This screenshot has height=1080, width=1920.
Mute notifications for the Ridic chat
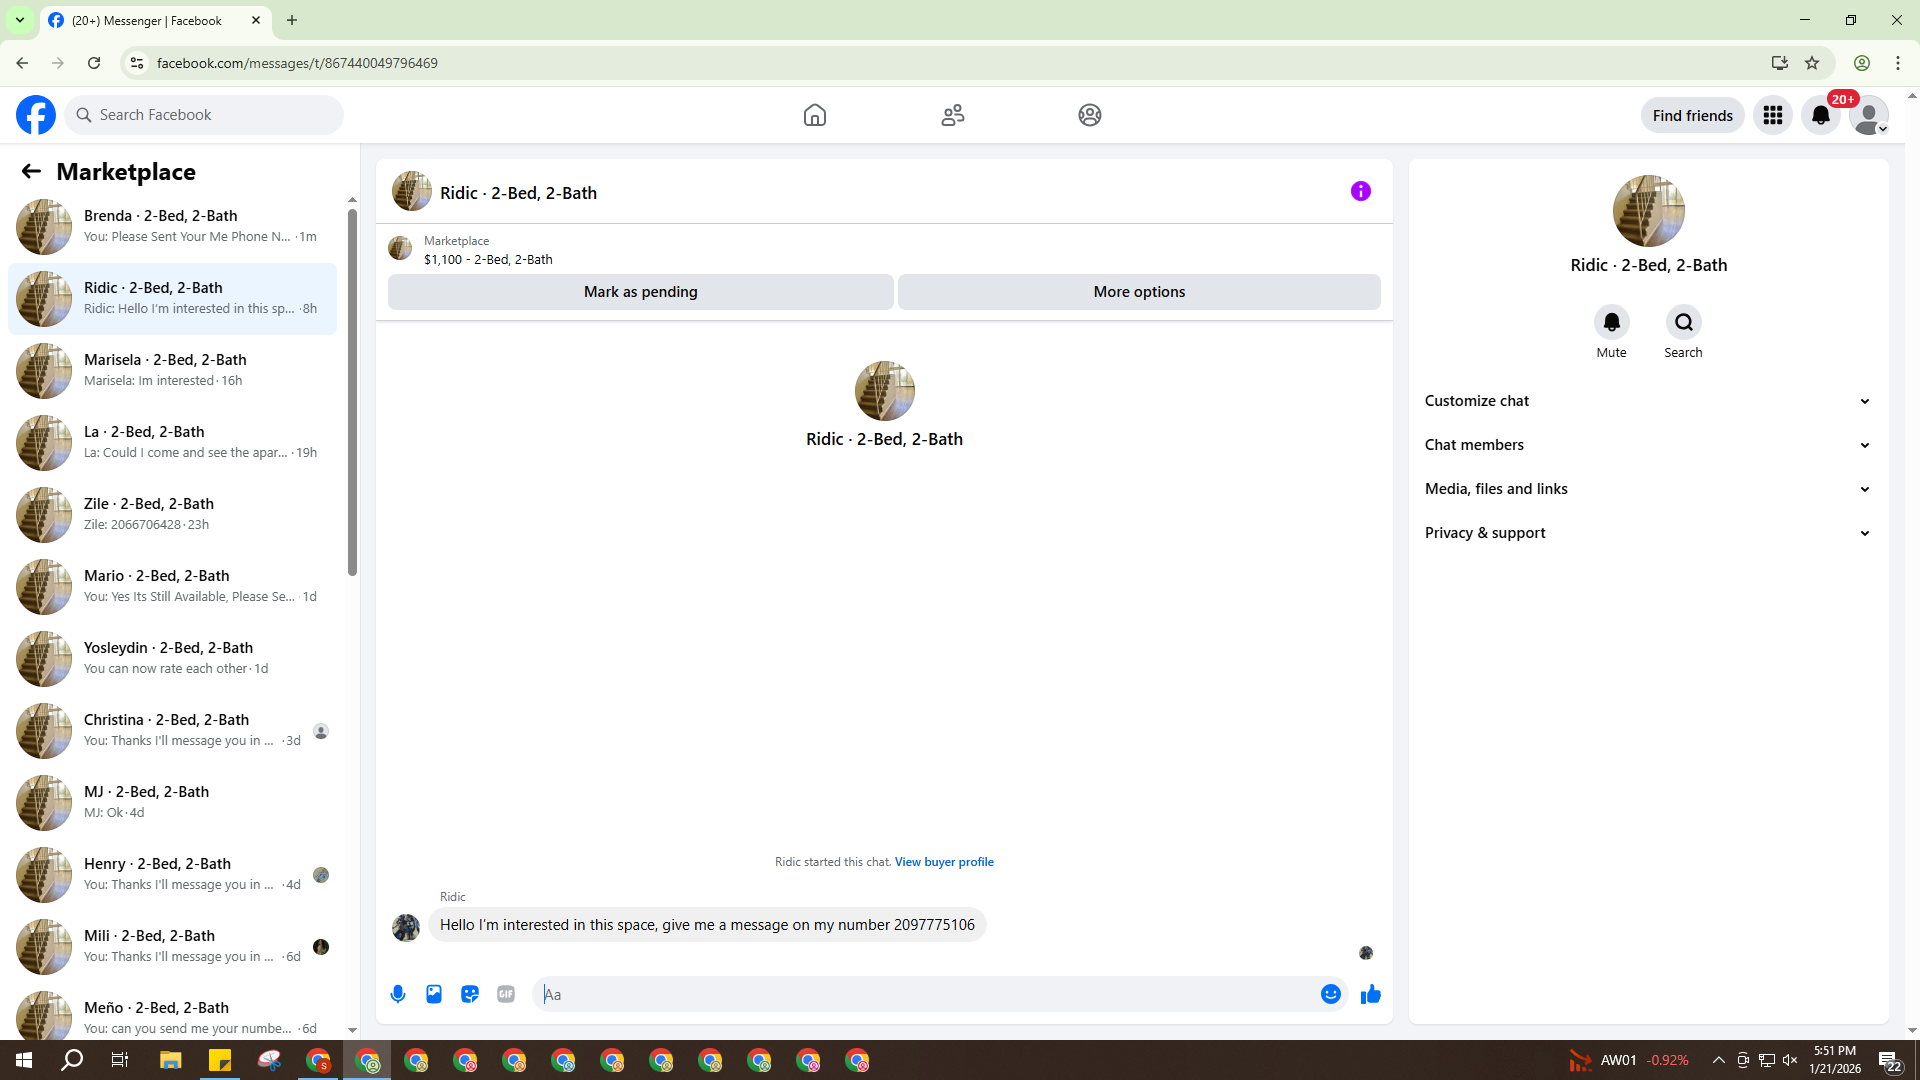pyautogui.click(x=1611, y=323)
